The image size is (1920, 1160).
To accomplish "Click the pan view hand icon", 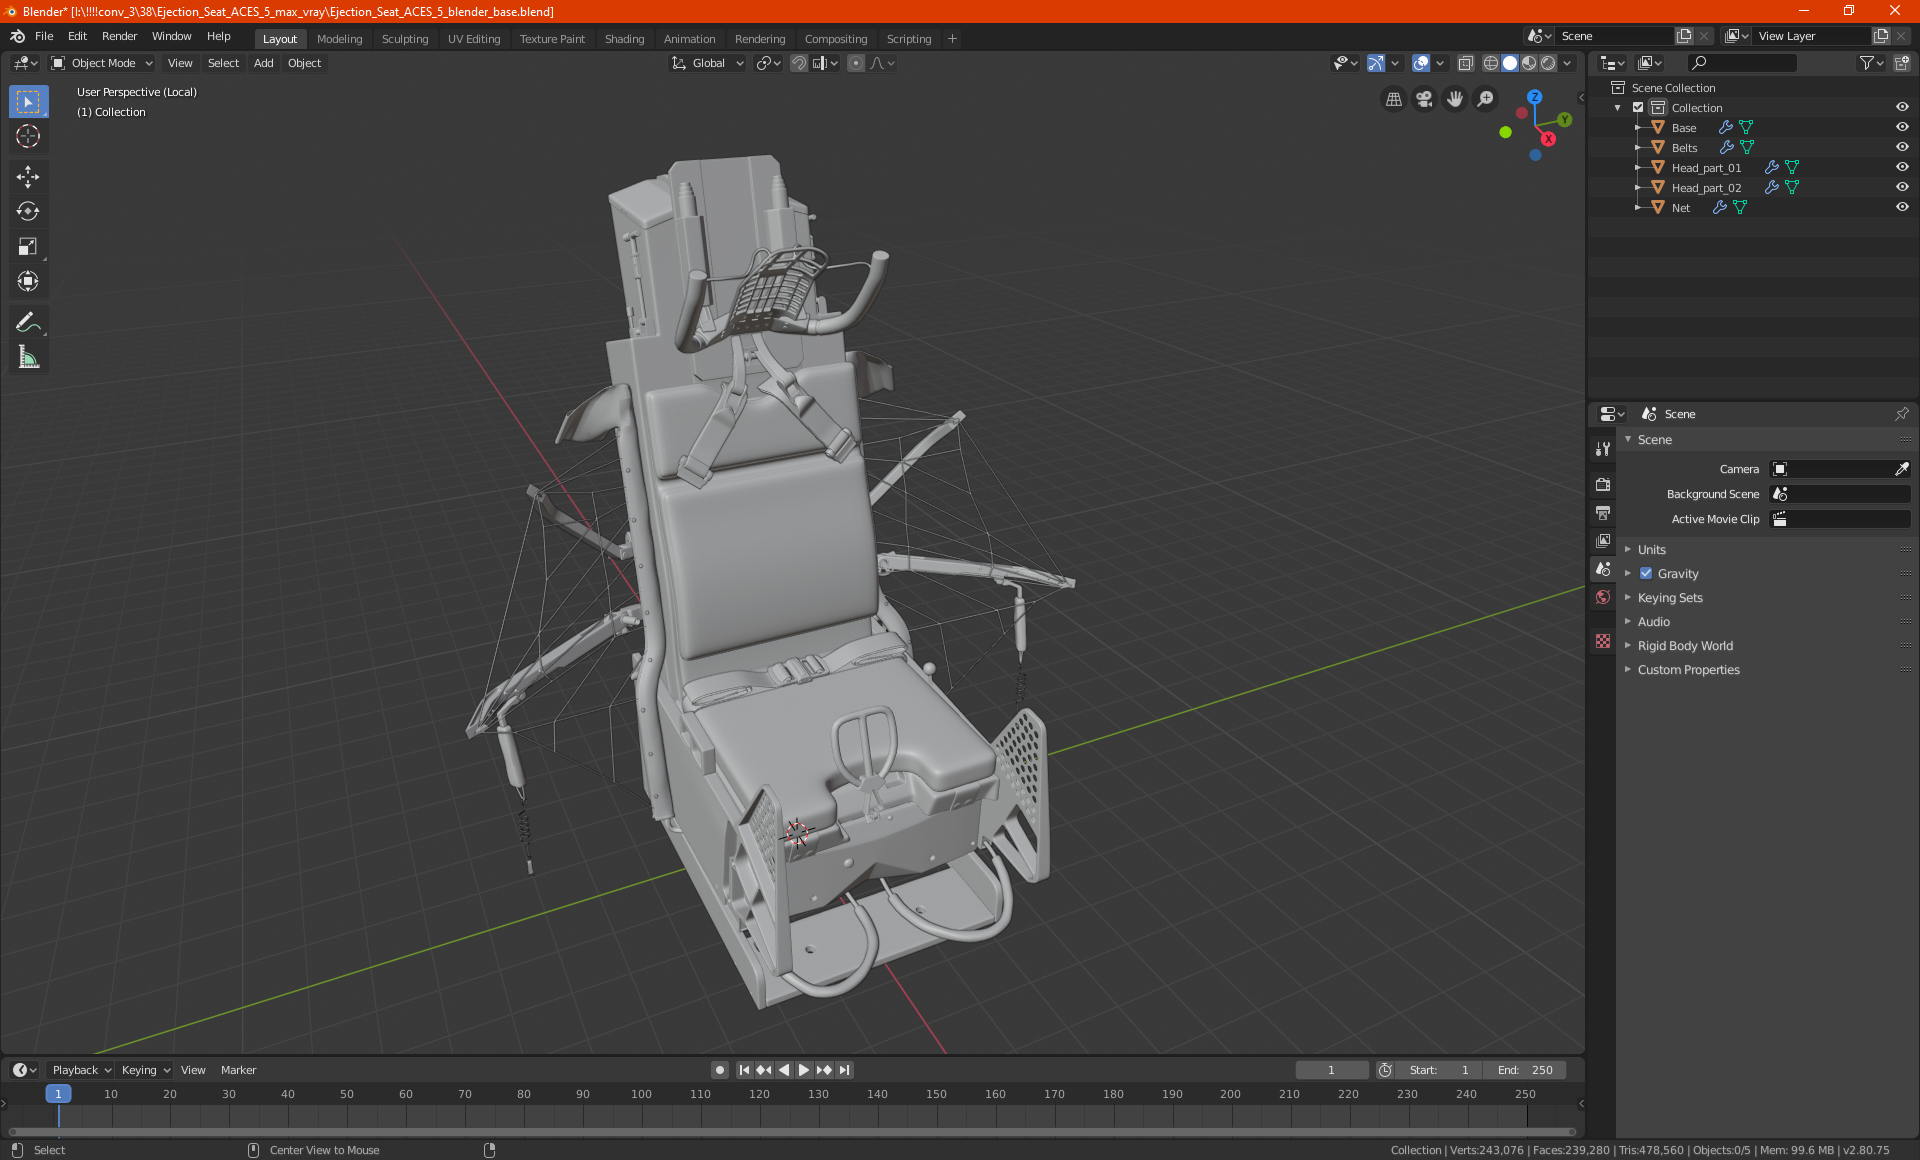I will click(x=1455, y=99).
